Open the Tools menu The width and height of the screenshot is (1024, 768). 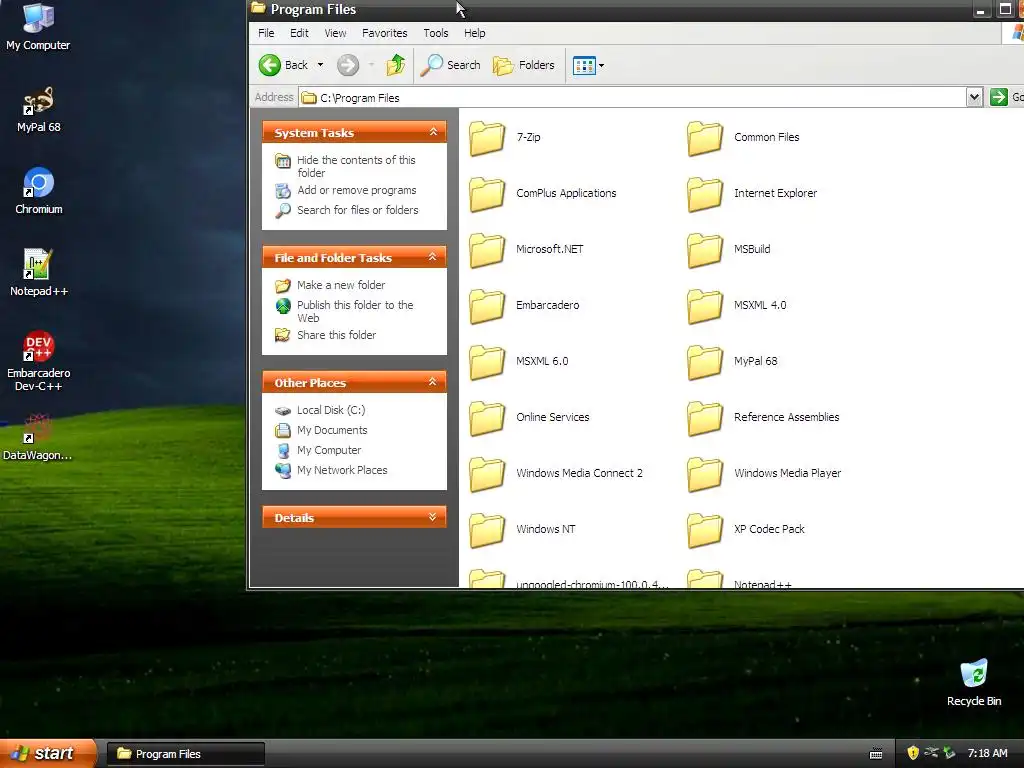pos(436,33)
